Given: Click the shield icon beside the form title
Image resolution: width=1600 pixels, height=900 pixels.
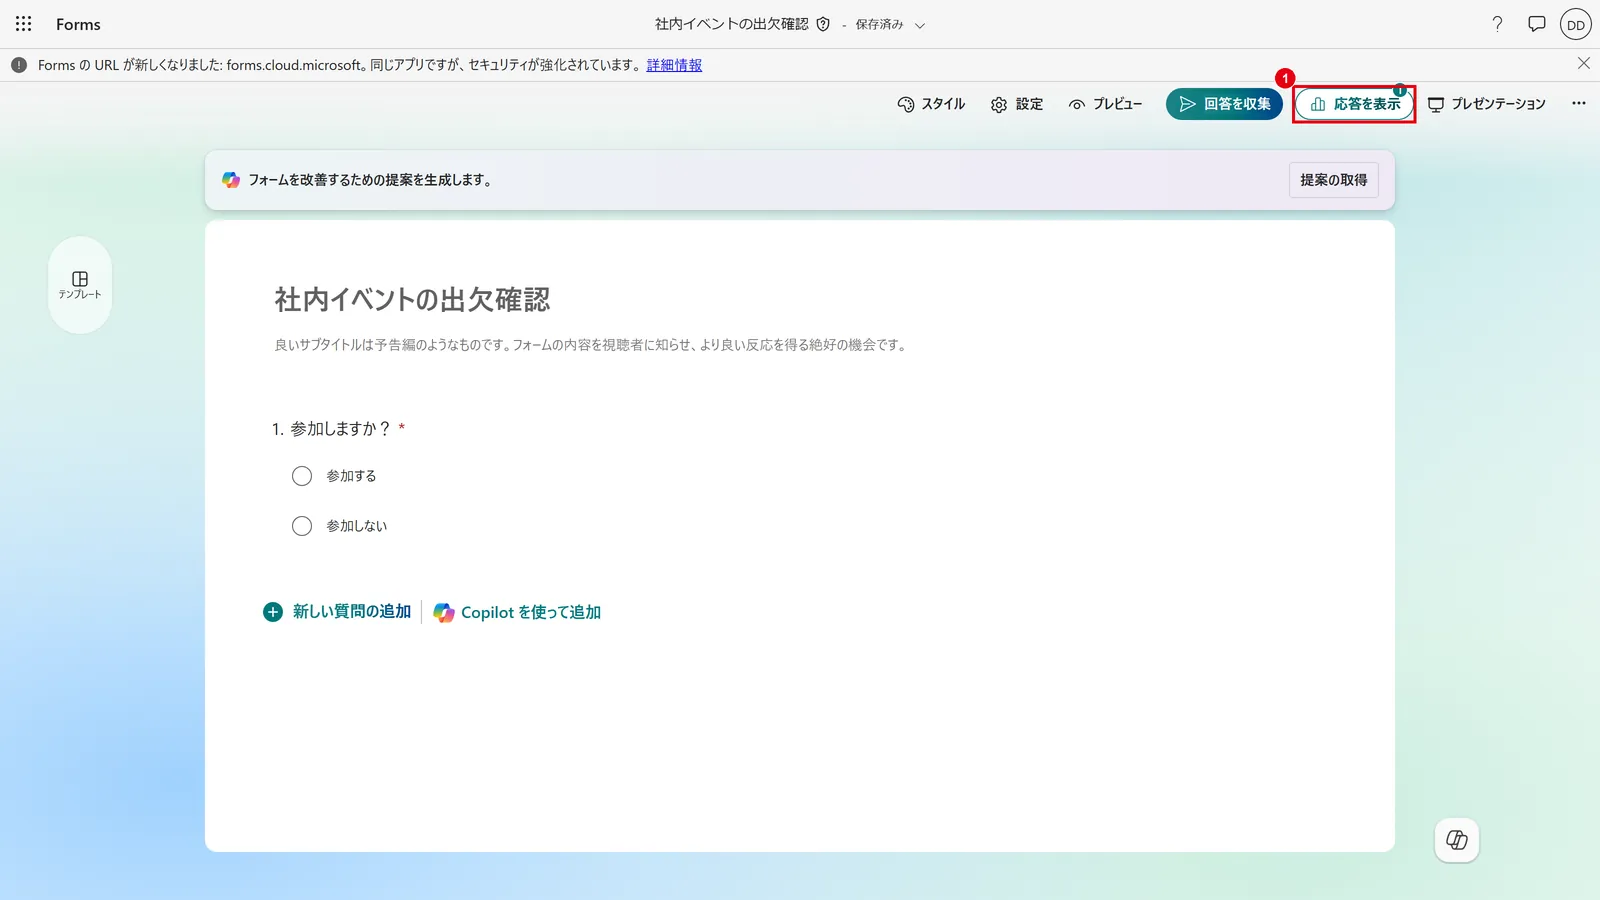Looking at the screenshot, I should (x=823, y=24).
